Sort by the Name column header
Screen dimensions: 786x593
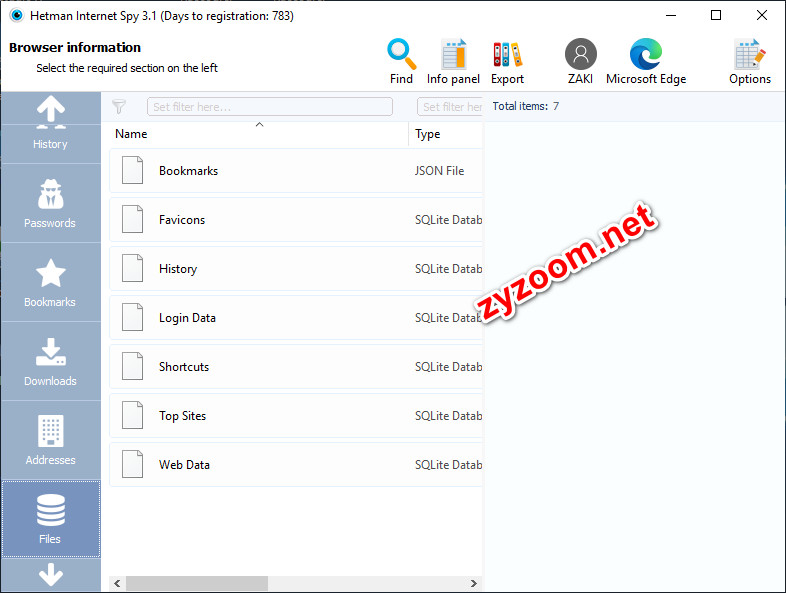click(259, 134)
